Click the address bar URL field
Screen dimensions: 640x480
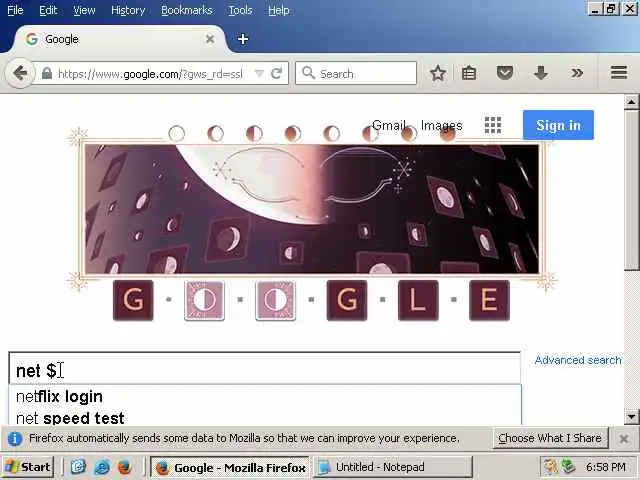tap(150, 74)
